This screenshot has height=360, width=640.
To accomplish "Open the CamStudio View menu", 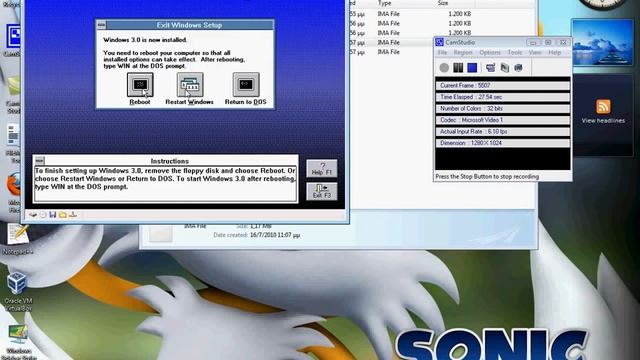I will [535, 53].
